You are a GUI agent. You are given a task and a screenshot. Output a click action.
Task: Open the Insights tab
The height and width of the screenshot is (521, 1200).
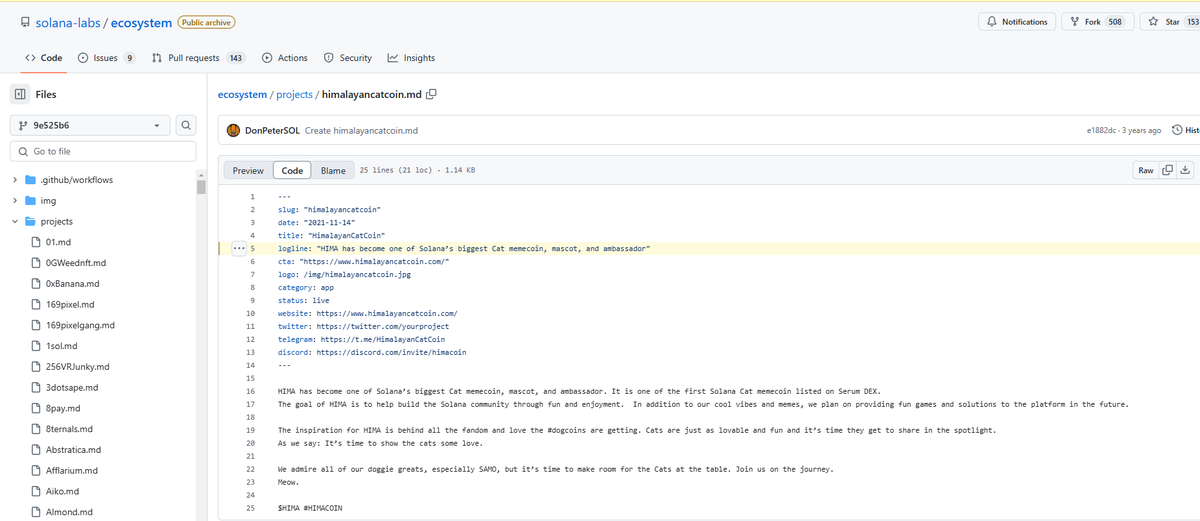pyautogui.click(x=411, y=58)
